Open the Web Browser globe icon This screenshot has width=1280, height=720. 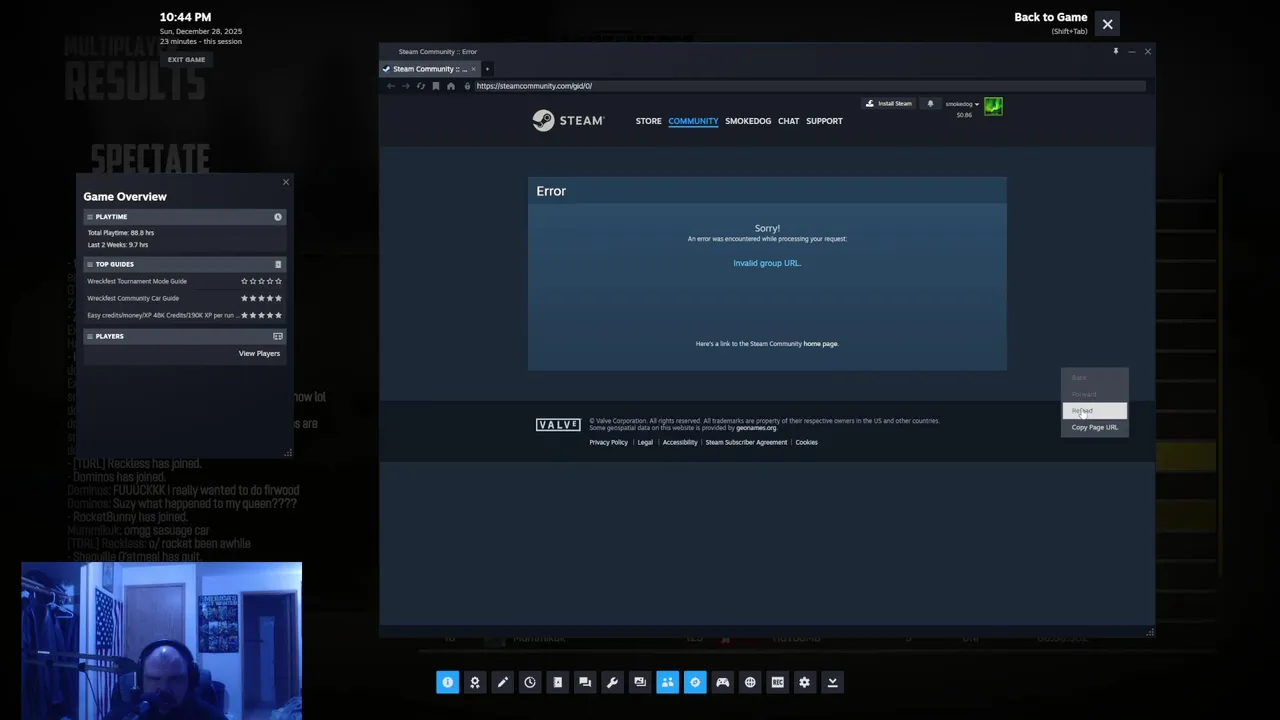(x=750, y=682)
